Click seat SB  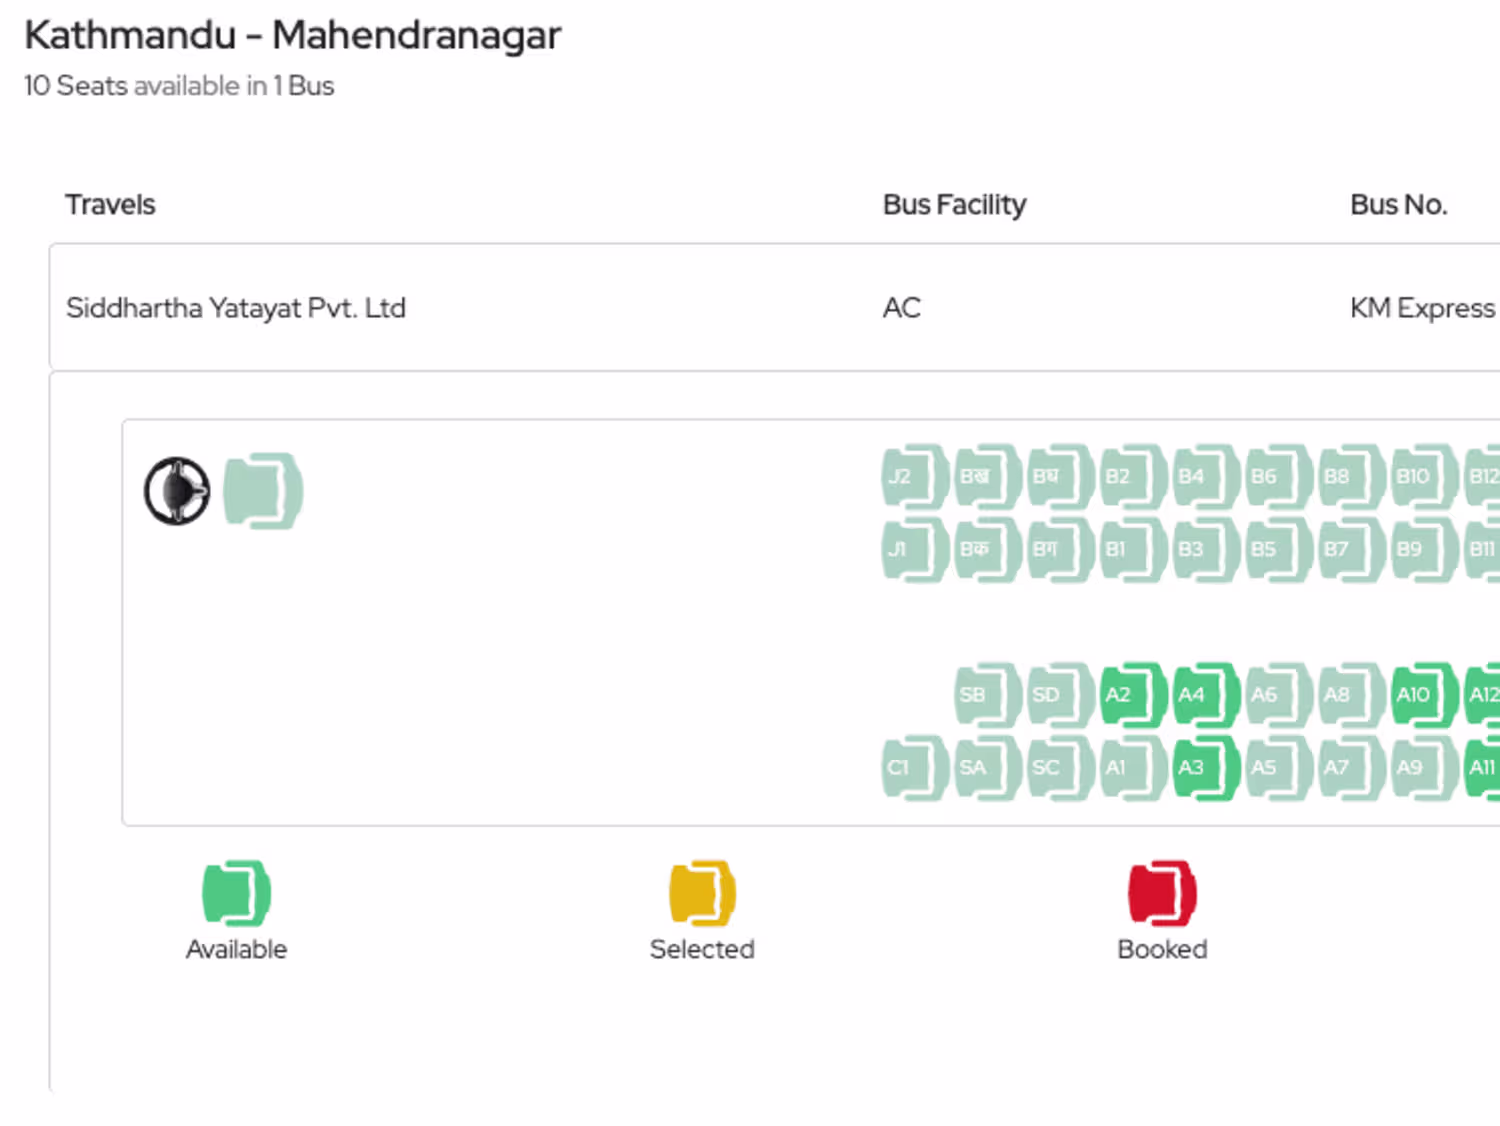click(x=986, y=695)
